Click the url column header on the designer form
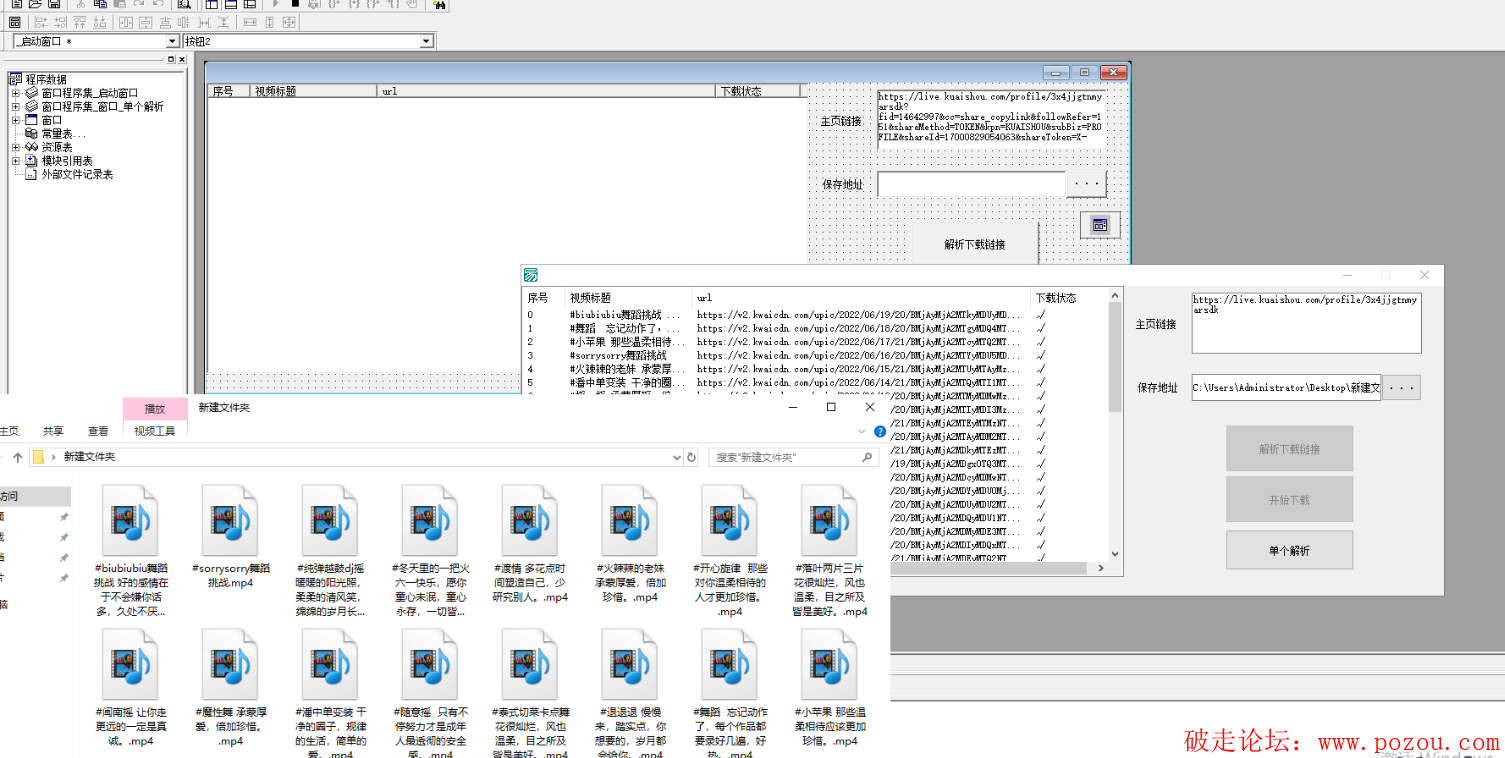1505x758 pixels. pyautogui.click(x=546, y=91)
